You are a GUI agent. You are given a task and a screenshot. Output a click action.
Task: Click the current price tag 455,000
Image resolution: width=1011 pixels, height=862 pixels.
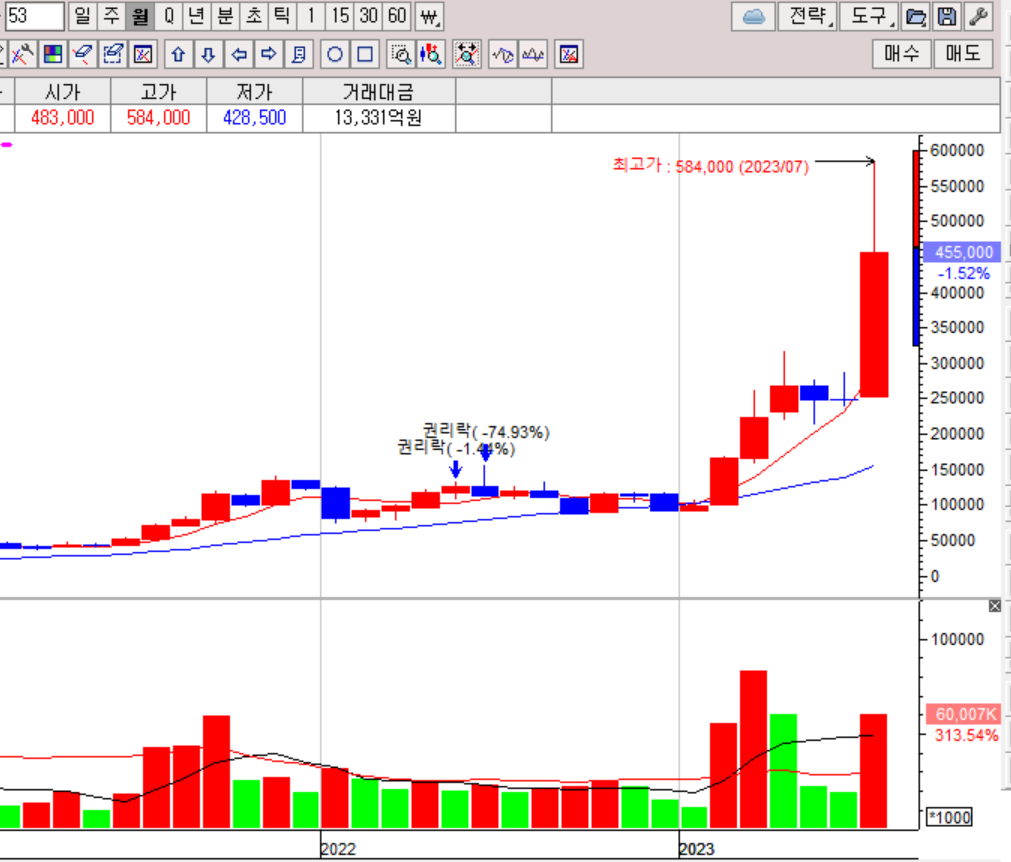point(962,252)
